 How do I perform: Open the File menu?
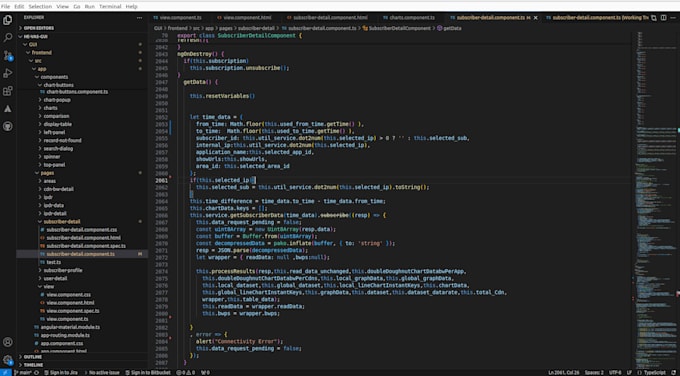pos(5,7)
